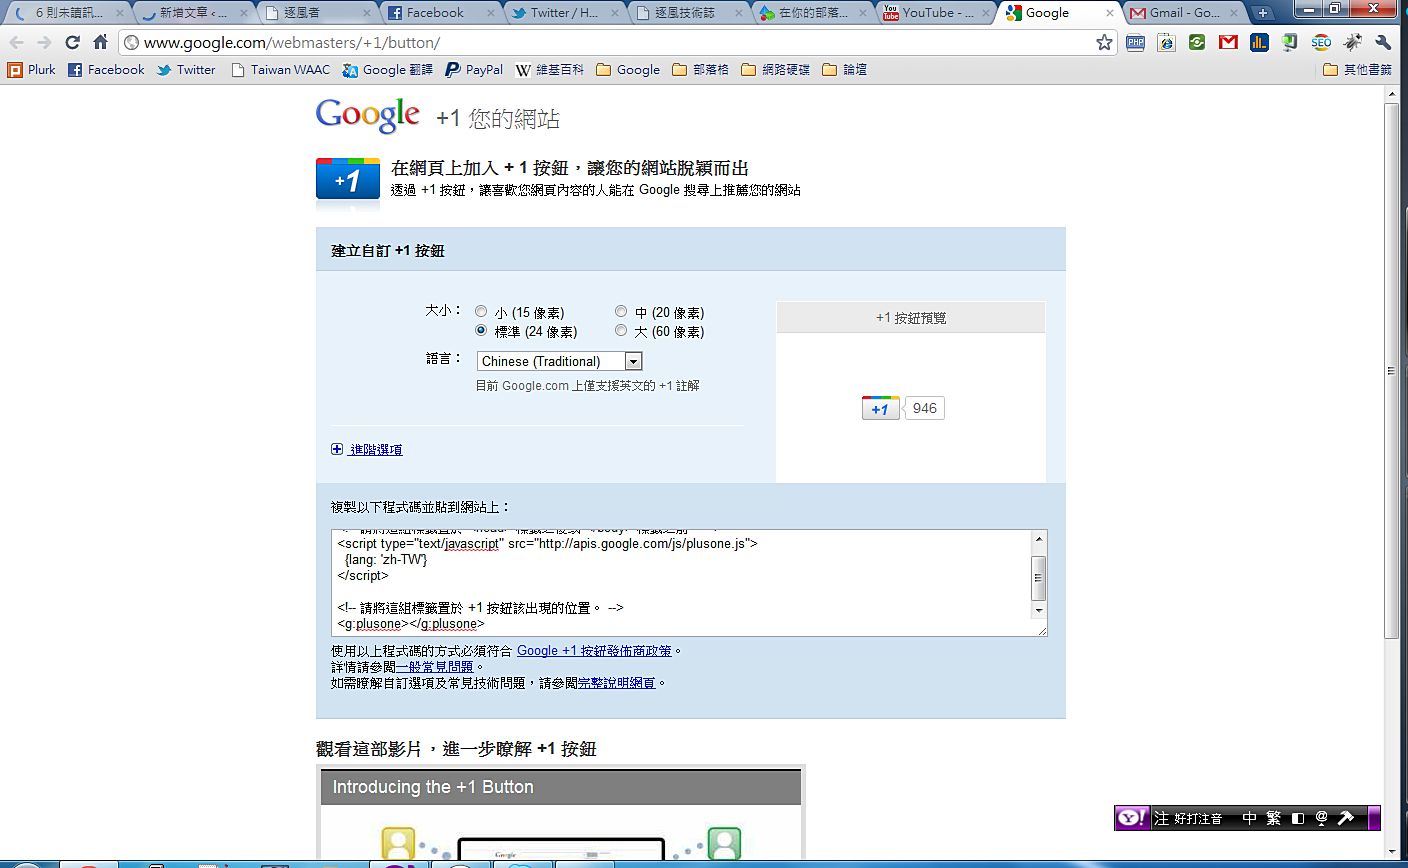Viewport: 1408px width, 868px height.
Task: Open a new tab with the plus button
Action: pyautogui.click(x=1263, y=13)
